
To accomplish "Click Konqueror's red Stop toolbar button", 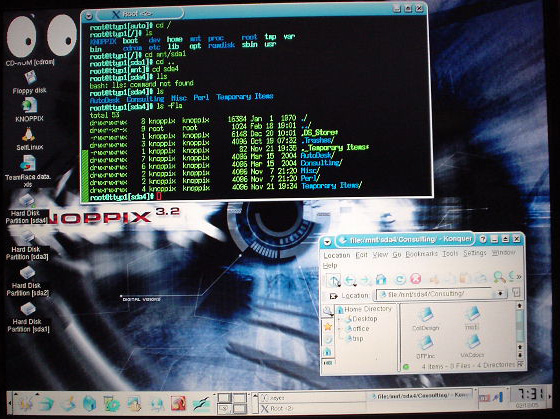I will 415,278.
